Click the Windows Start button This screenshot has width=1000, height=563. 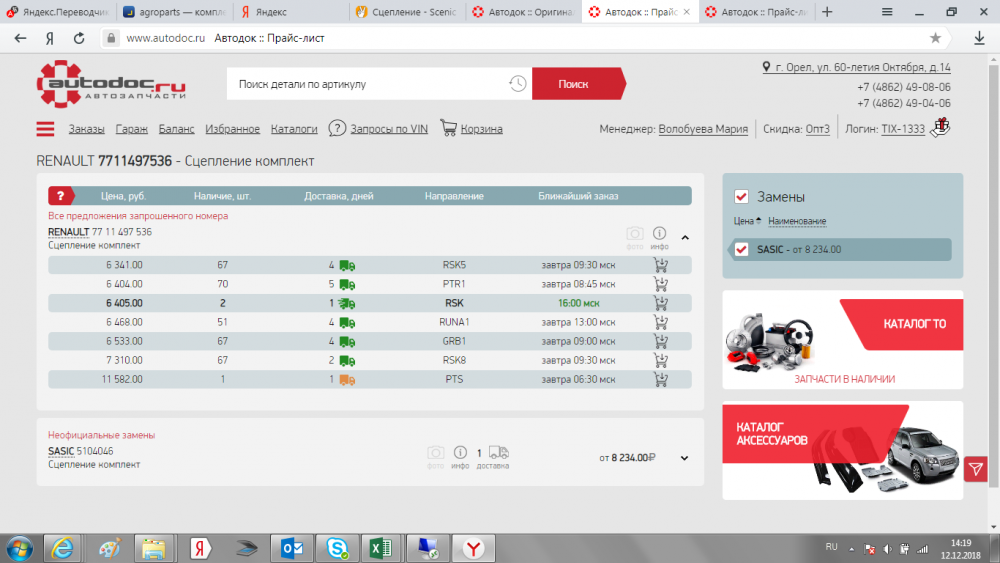pyautogui.click(x=19, y=548)
